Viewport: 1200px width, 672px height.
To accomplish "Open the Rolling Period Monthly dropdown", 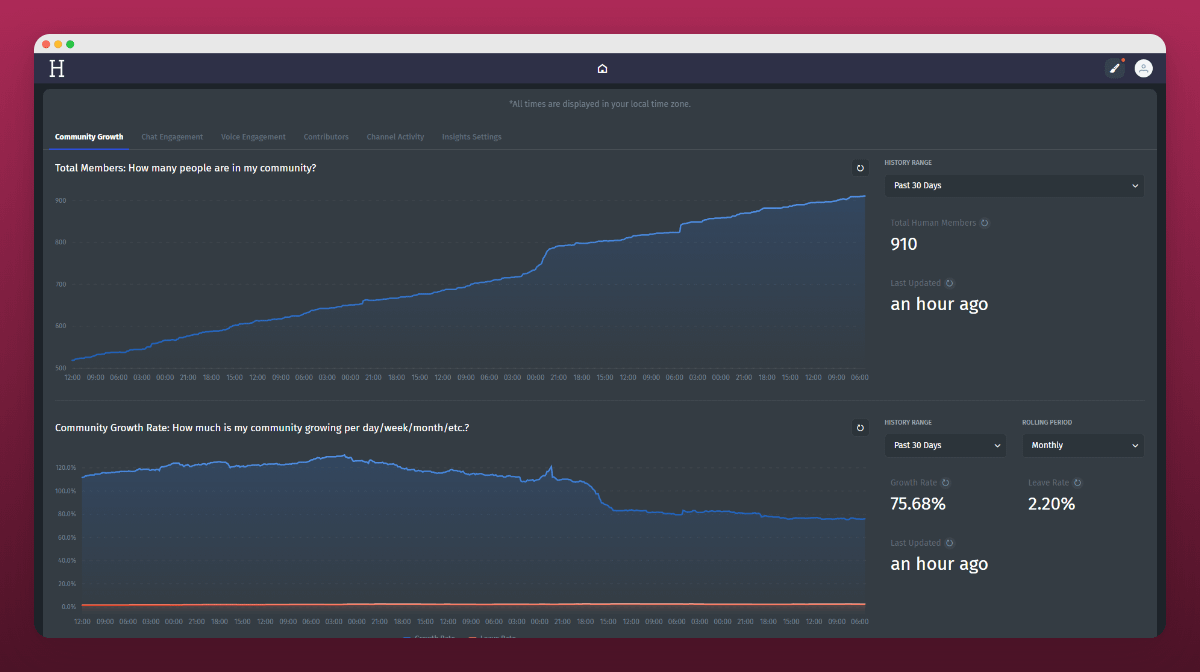I will [x=1082, y=445].
